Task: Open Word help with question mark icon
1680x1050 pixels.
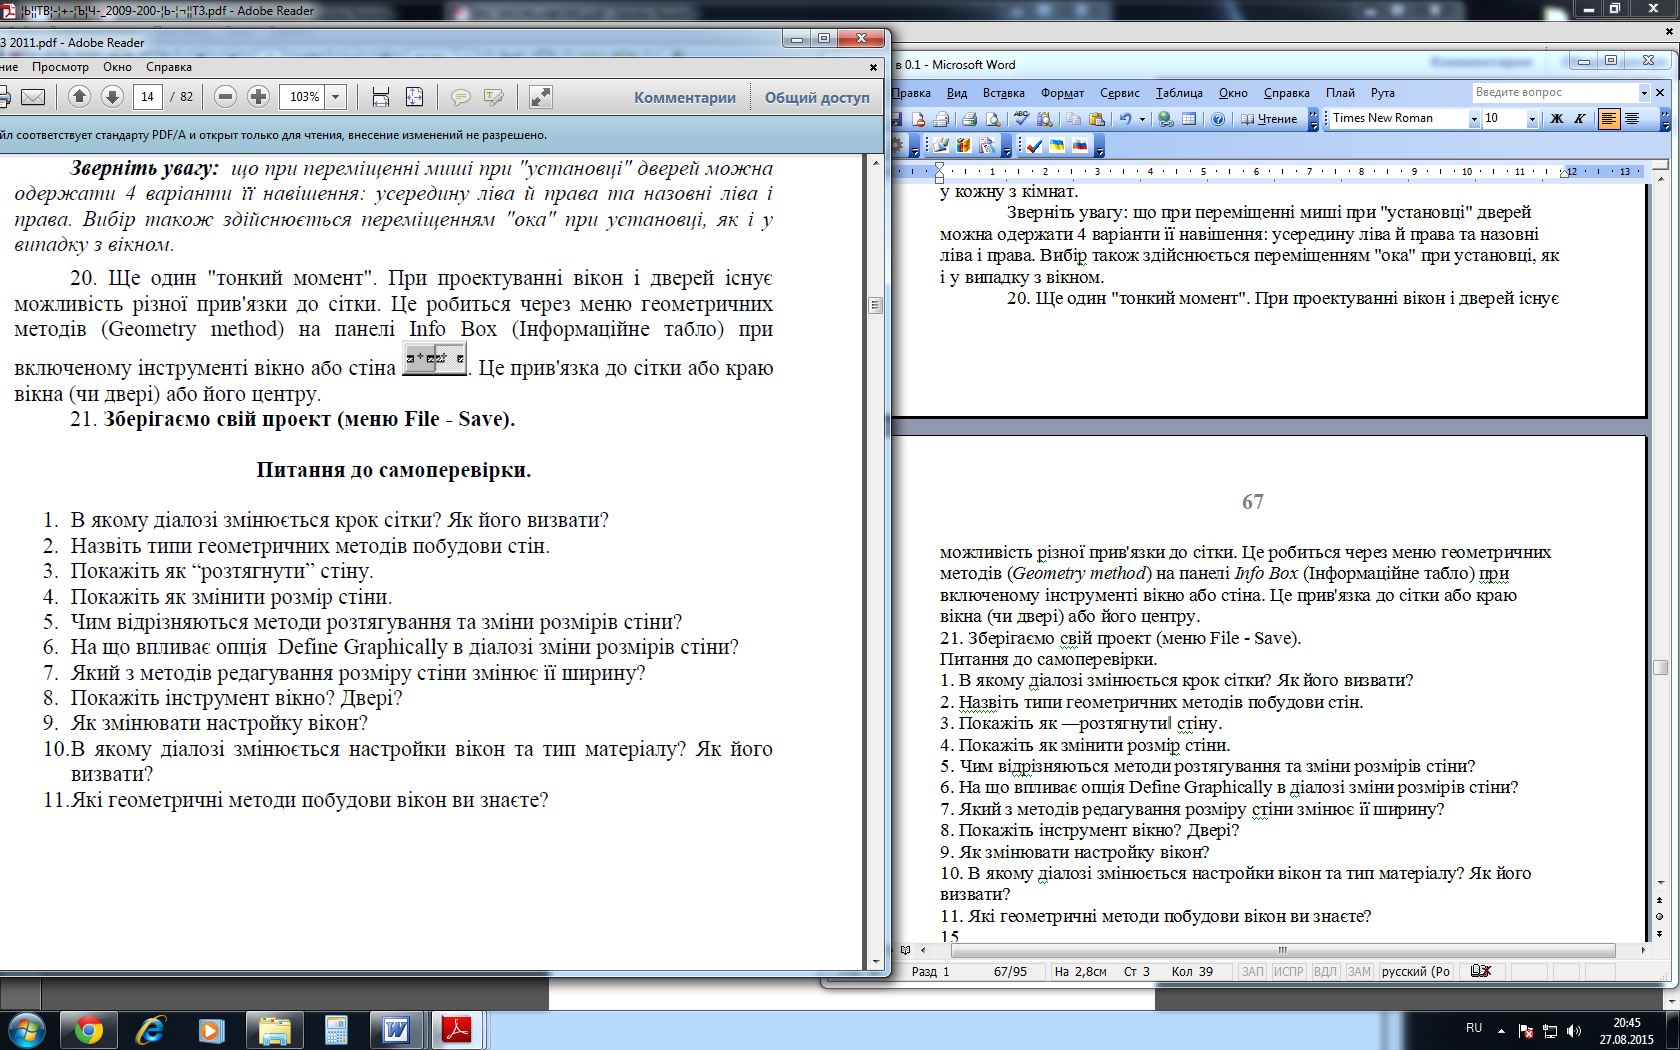Action: coord(1218,119)
